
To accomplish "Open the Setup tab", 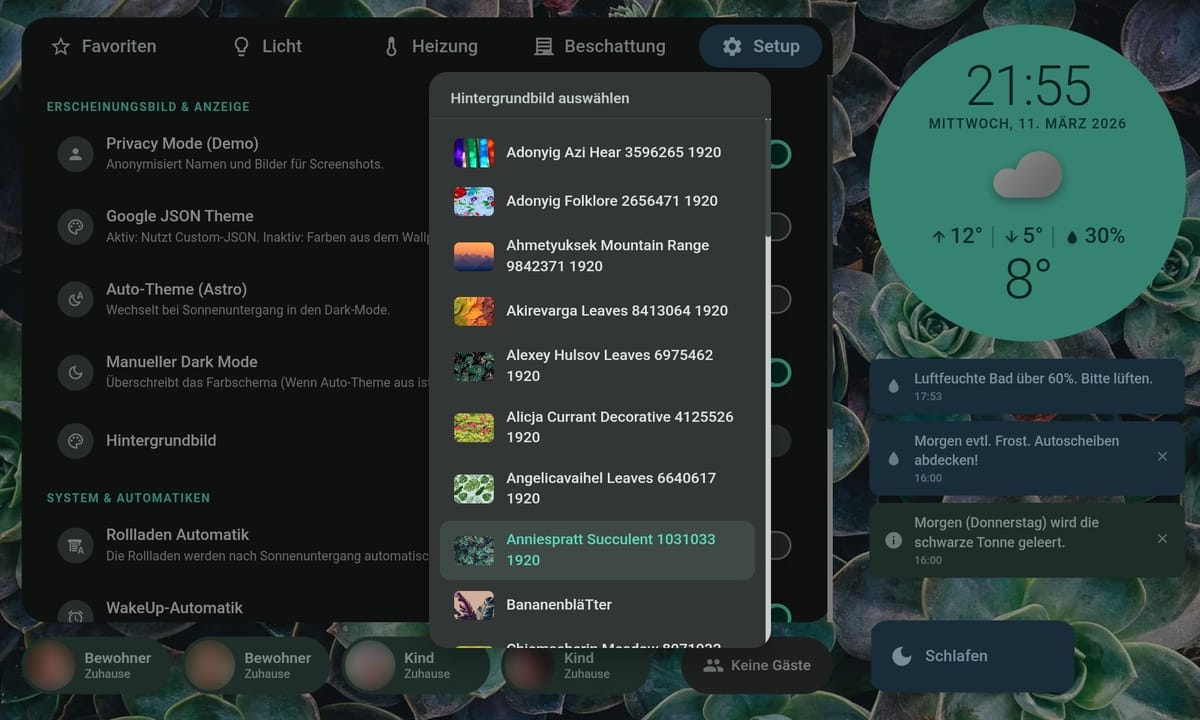I will pyautogui.click(x=761, y=46).
